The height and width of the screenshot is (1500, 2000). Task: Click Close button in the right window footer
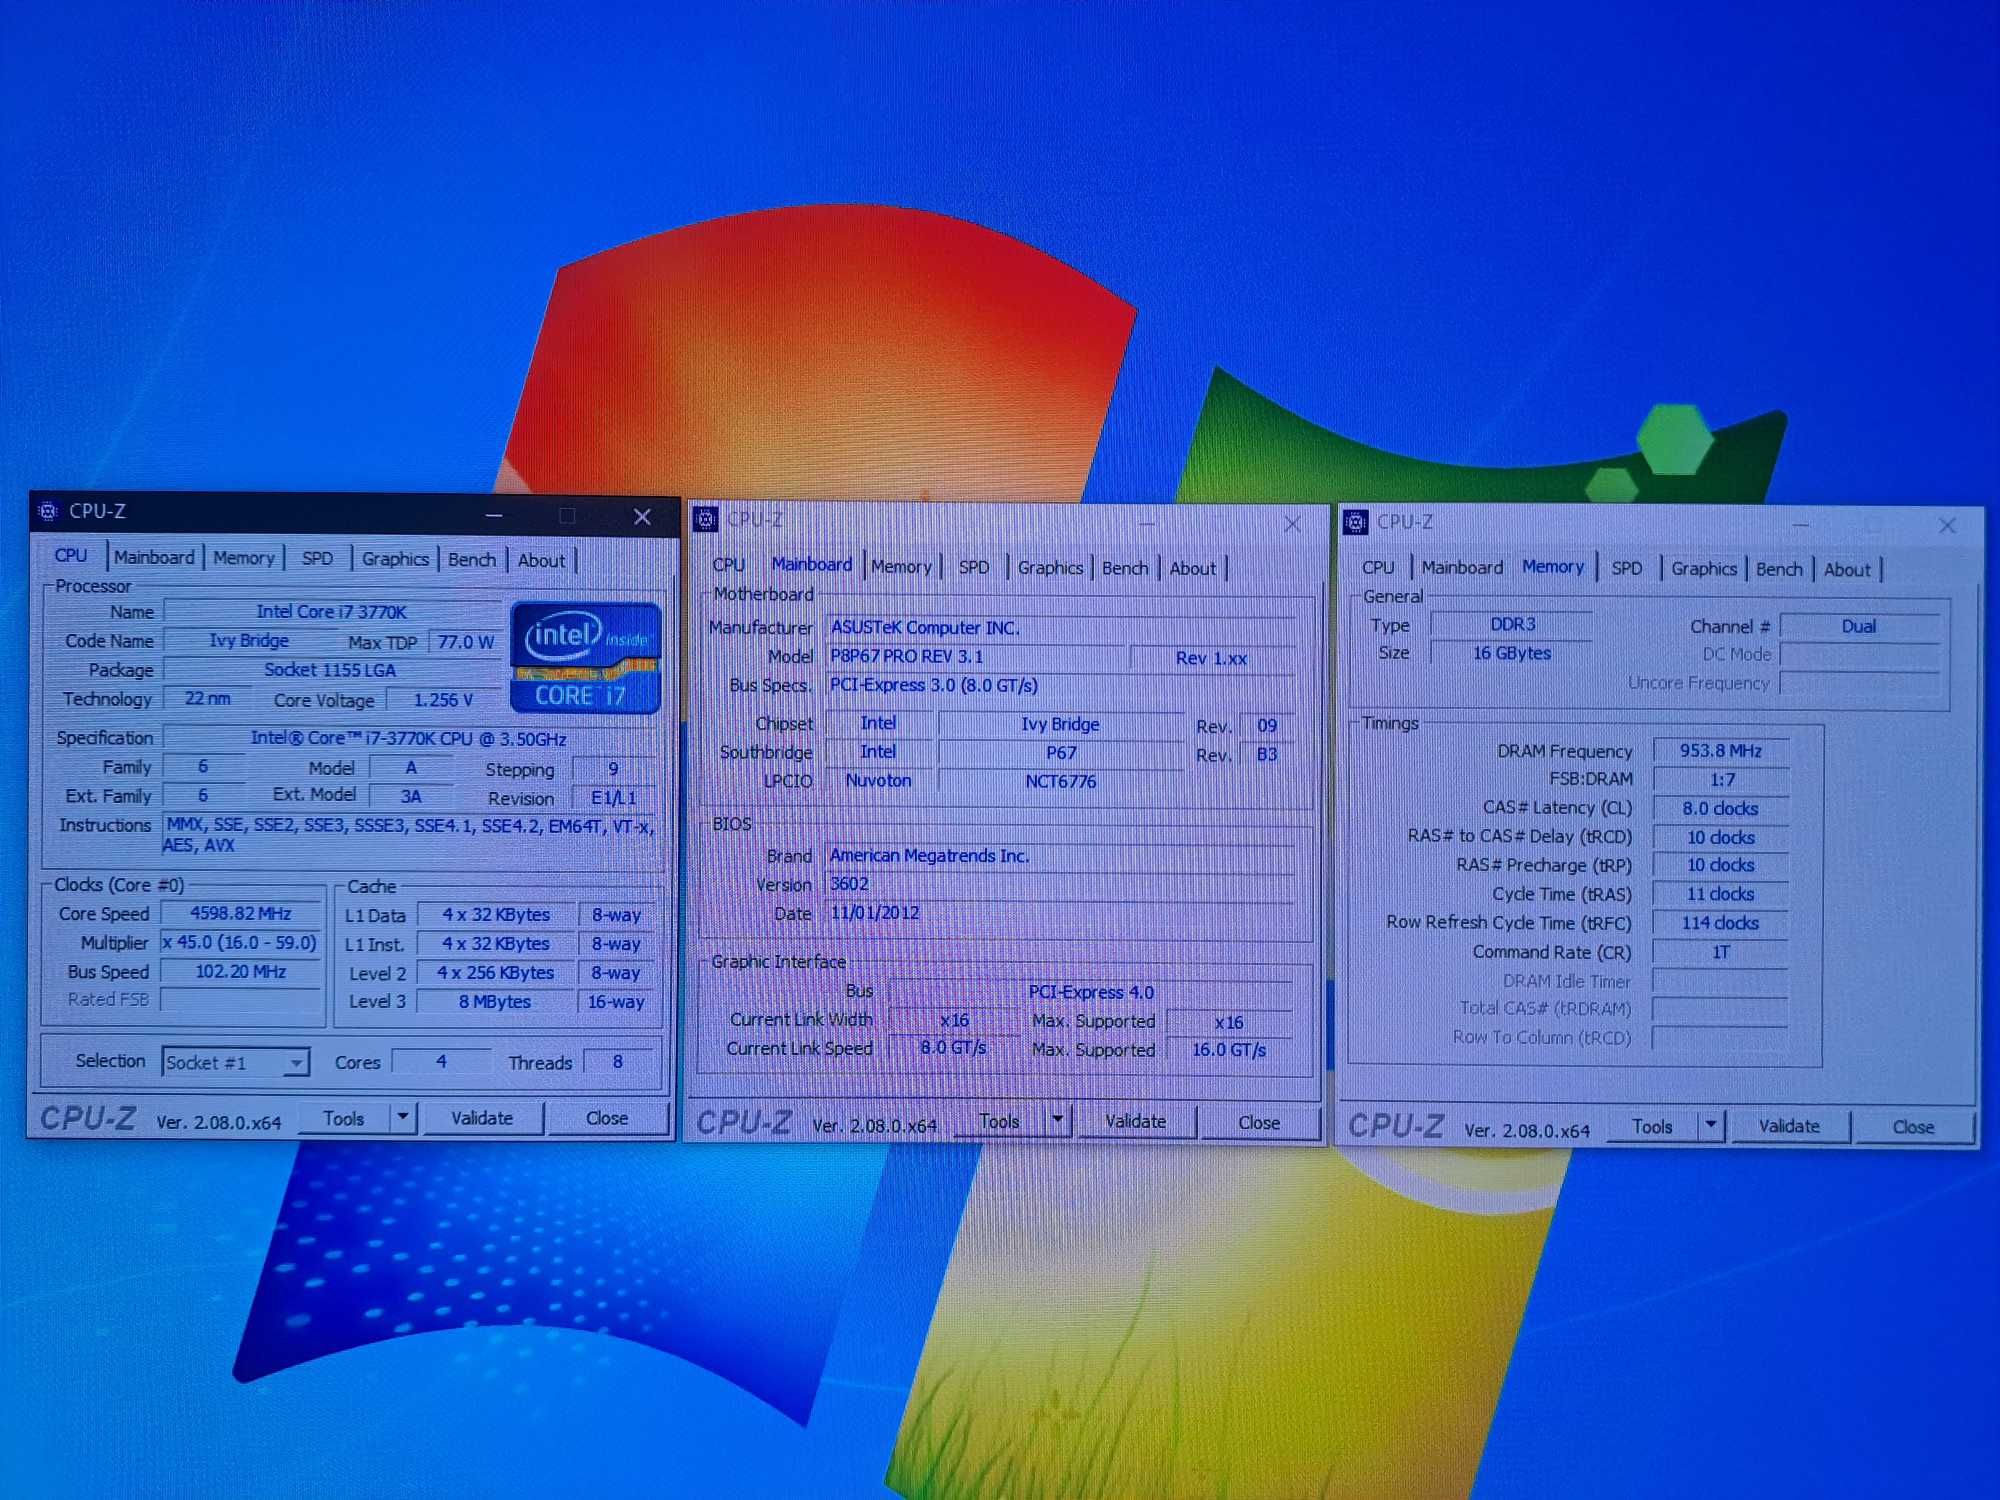(x=1913, y=1127)
